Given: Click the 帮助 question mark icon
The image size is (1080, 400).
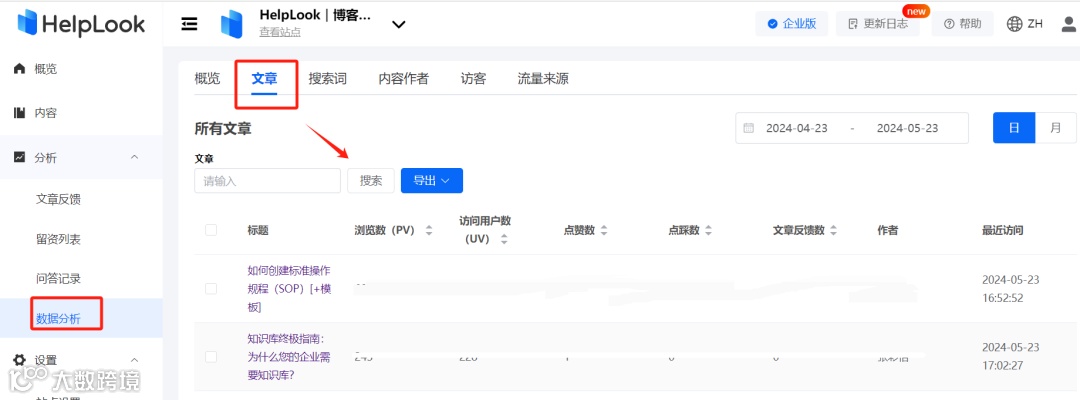Looking at the screenshot, I should [x=949, y=24].
